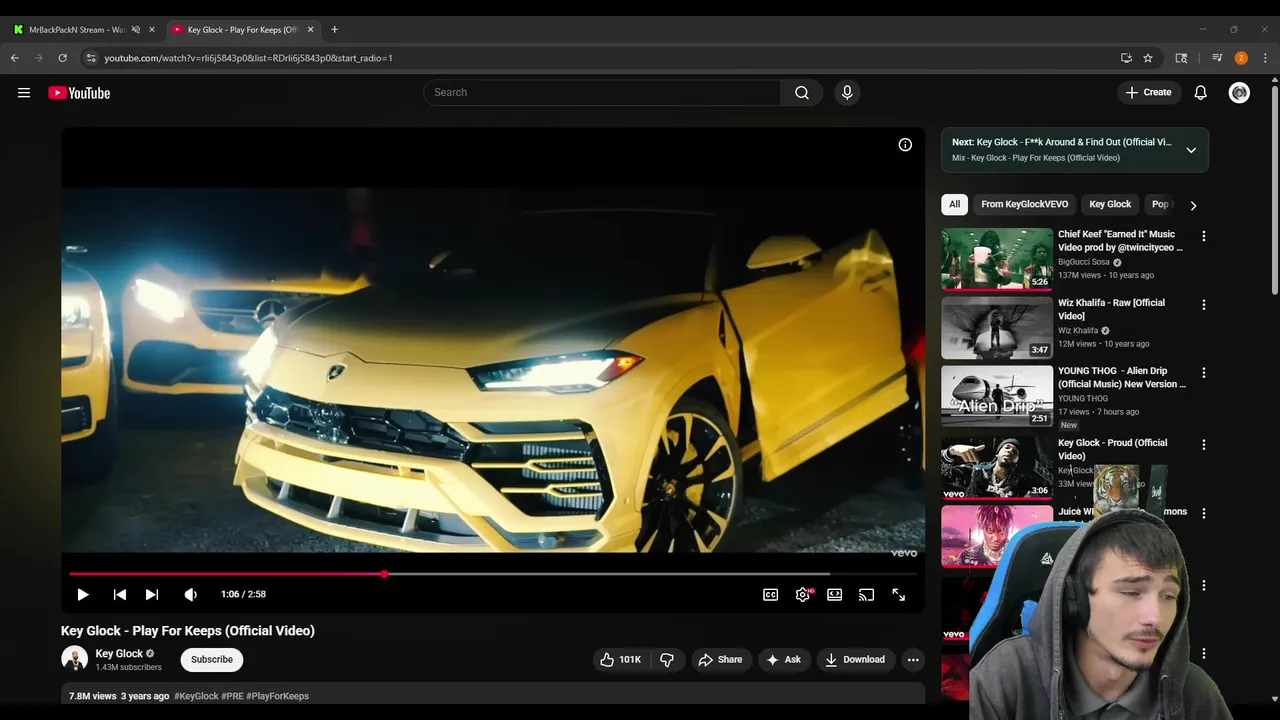Open the Key Glock channel name link

click(x=119, y=654)
